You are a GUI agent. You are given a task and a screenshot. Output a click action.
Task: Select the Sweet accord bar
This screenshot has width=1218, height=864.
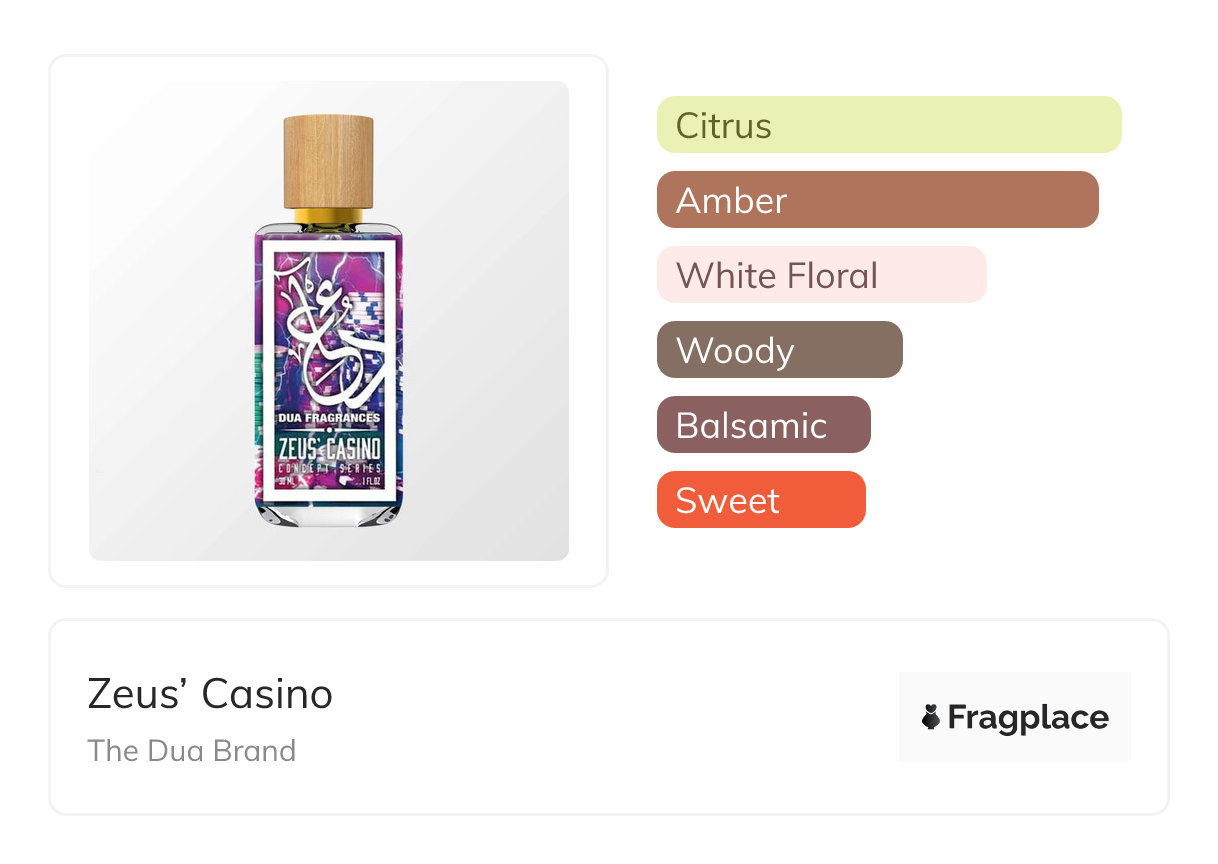click(x=760, y=500)
